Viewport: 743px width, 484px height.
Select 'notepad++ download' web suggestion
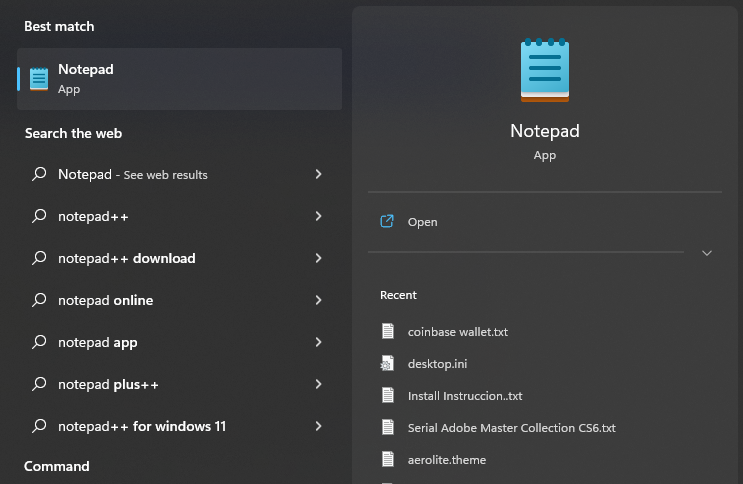[179, 258]
